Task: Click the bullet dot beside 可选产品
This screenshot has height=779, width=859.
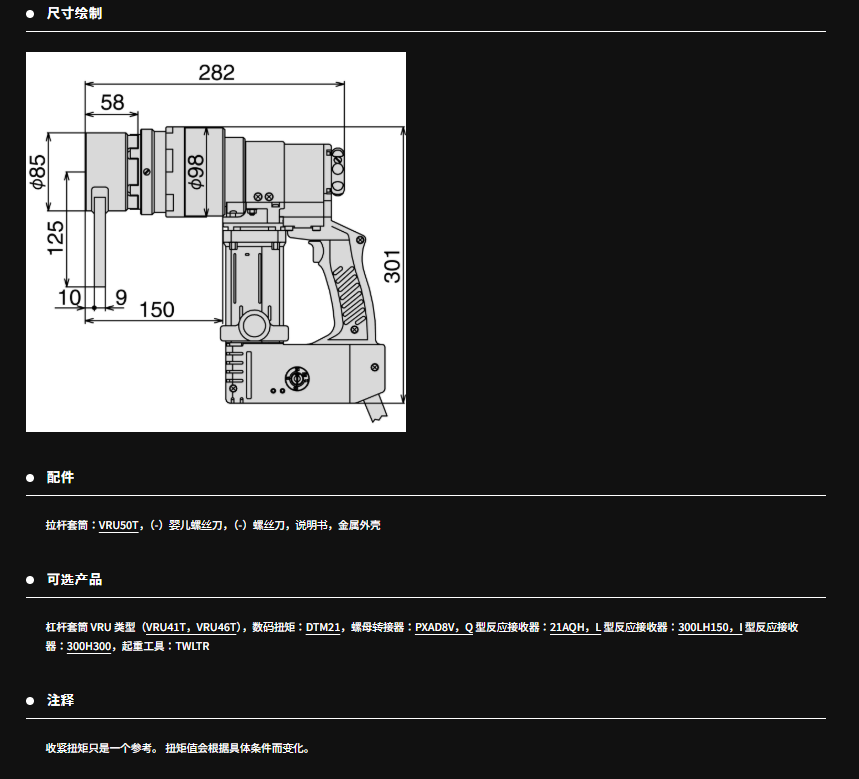Action: pyautogui.click(x=30, y=580)
